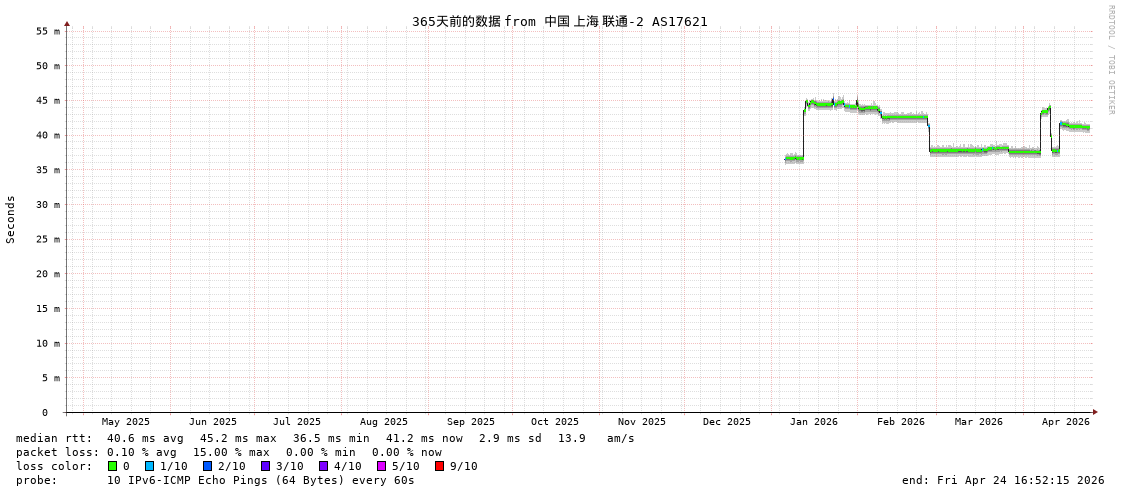
Task: Click the Apr 2026 x-axis label
Action: pos(1065,422)
